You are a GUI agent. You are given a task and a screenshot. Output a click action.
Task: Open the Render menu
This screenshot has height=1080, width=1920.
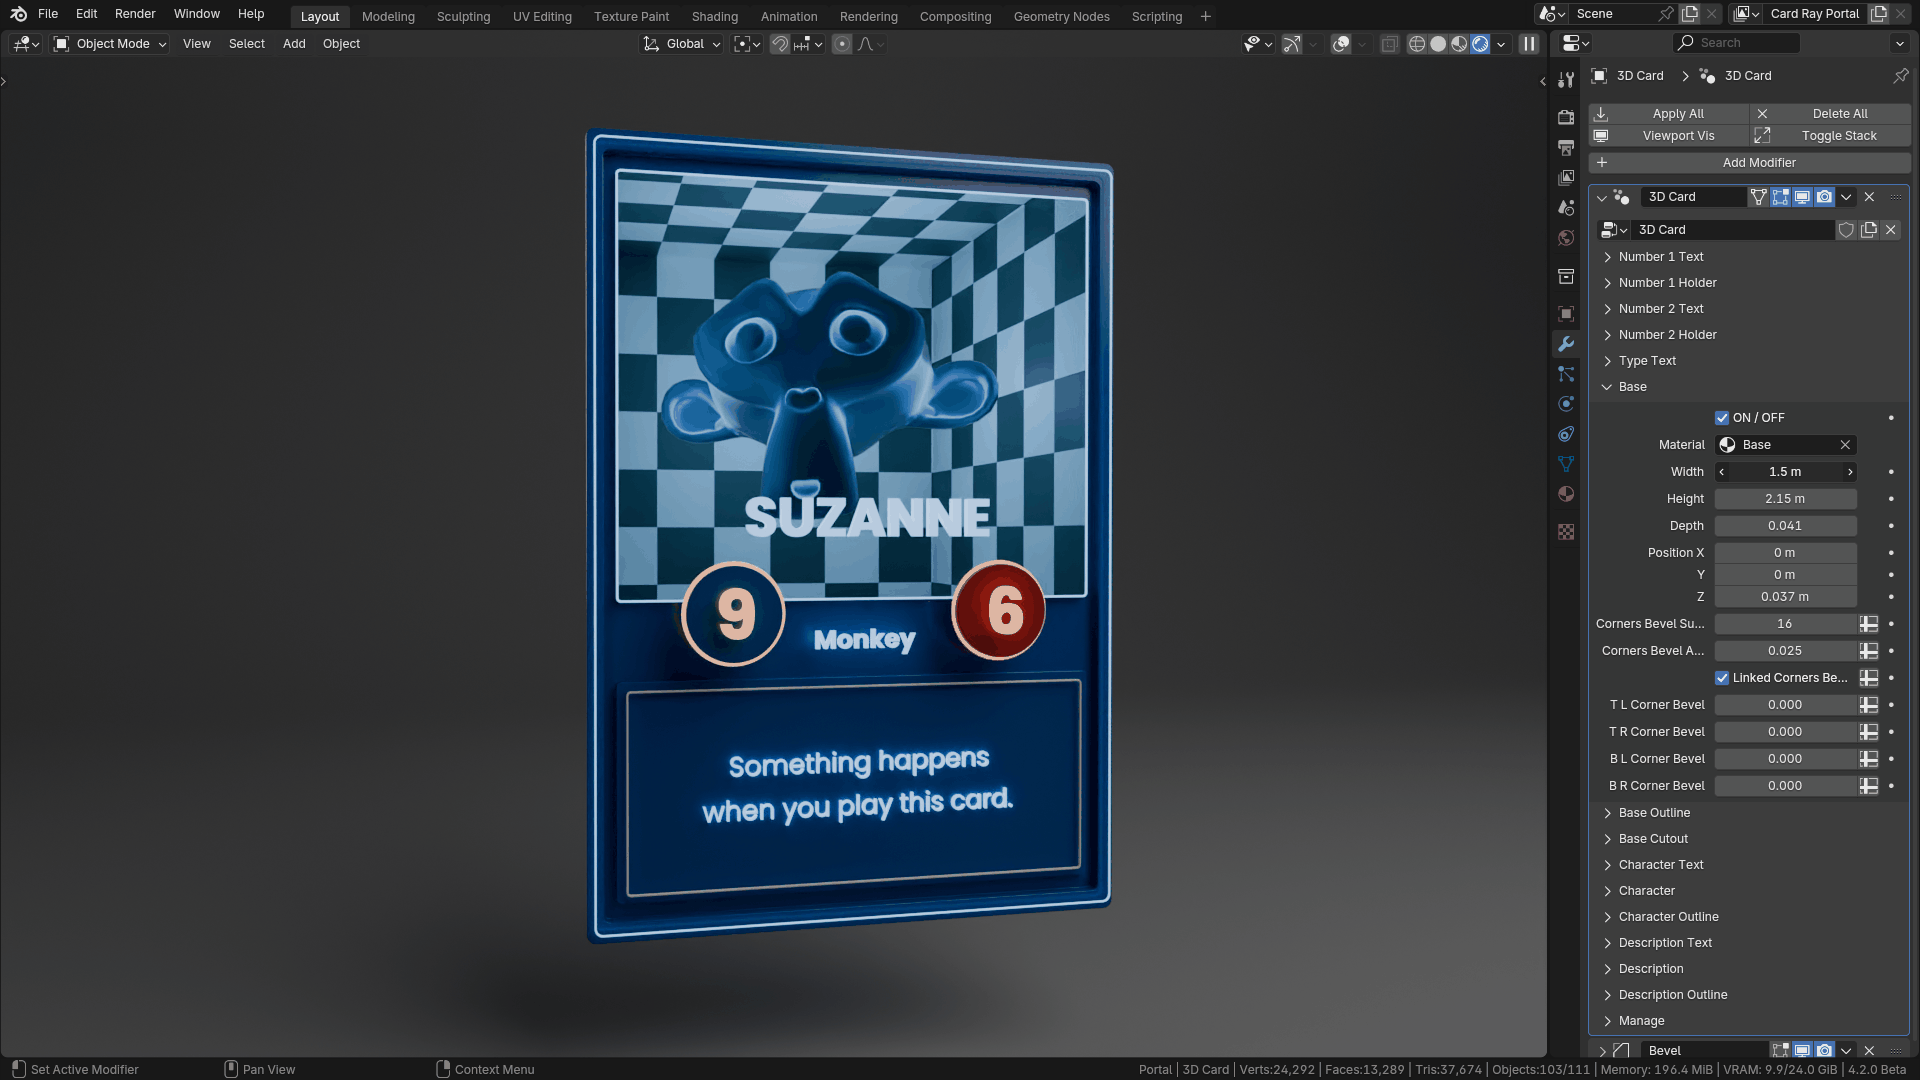(135, 14)
